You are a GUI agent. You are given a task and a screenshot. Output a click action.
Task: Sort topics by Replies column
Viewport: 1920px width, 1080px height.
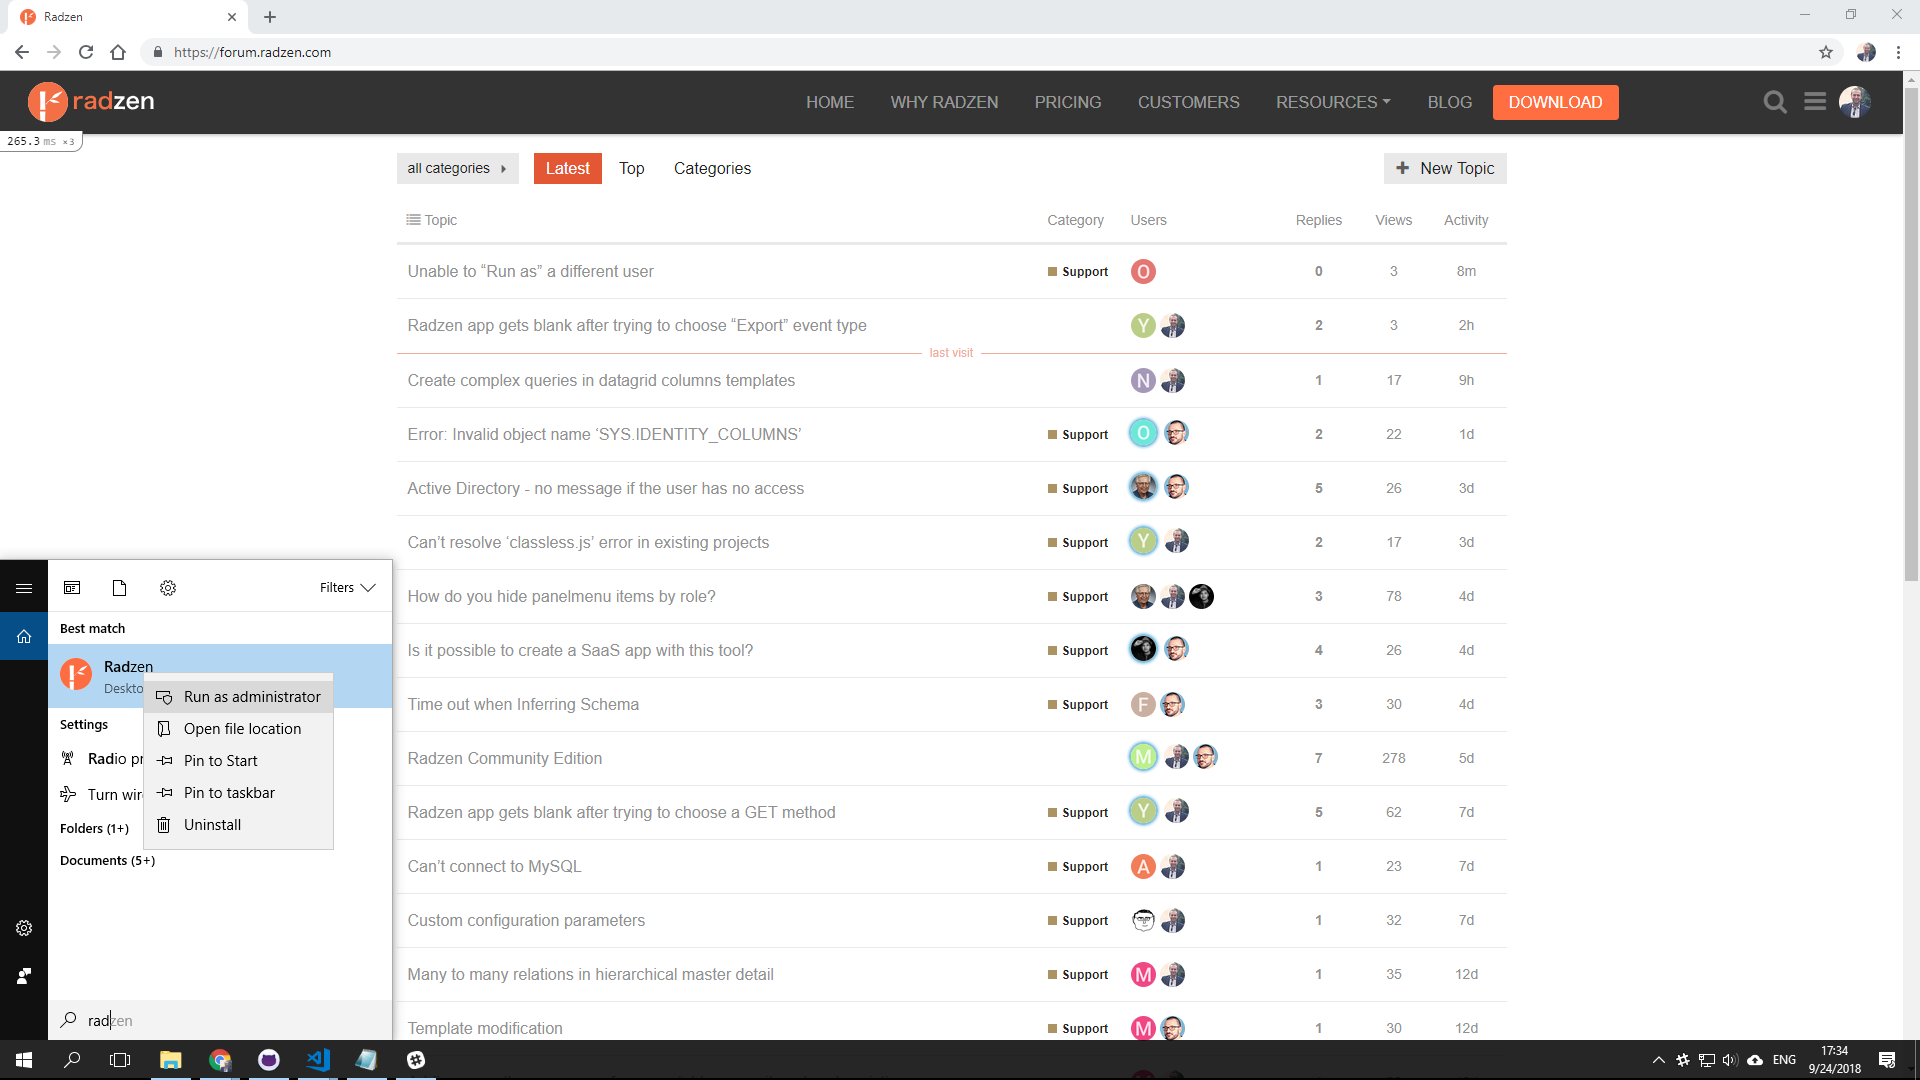[x=1318, y=220]
